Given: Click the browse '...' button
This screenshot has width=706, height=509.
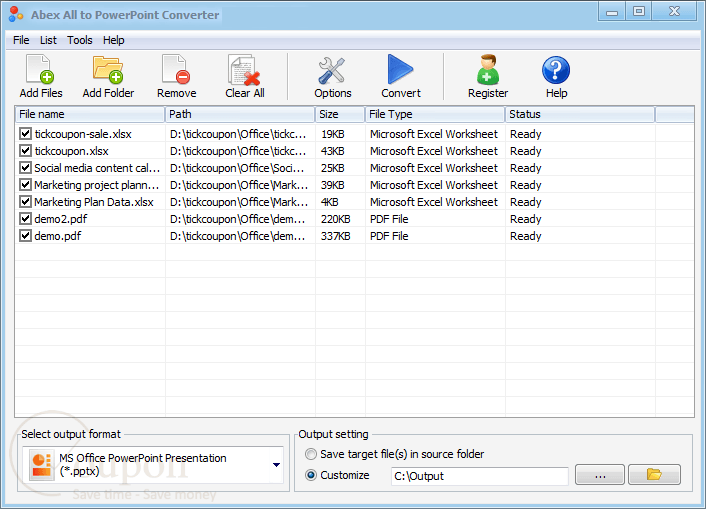Looking at the screenshot, I should 600,474.
